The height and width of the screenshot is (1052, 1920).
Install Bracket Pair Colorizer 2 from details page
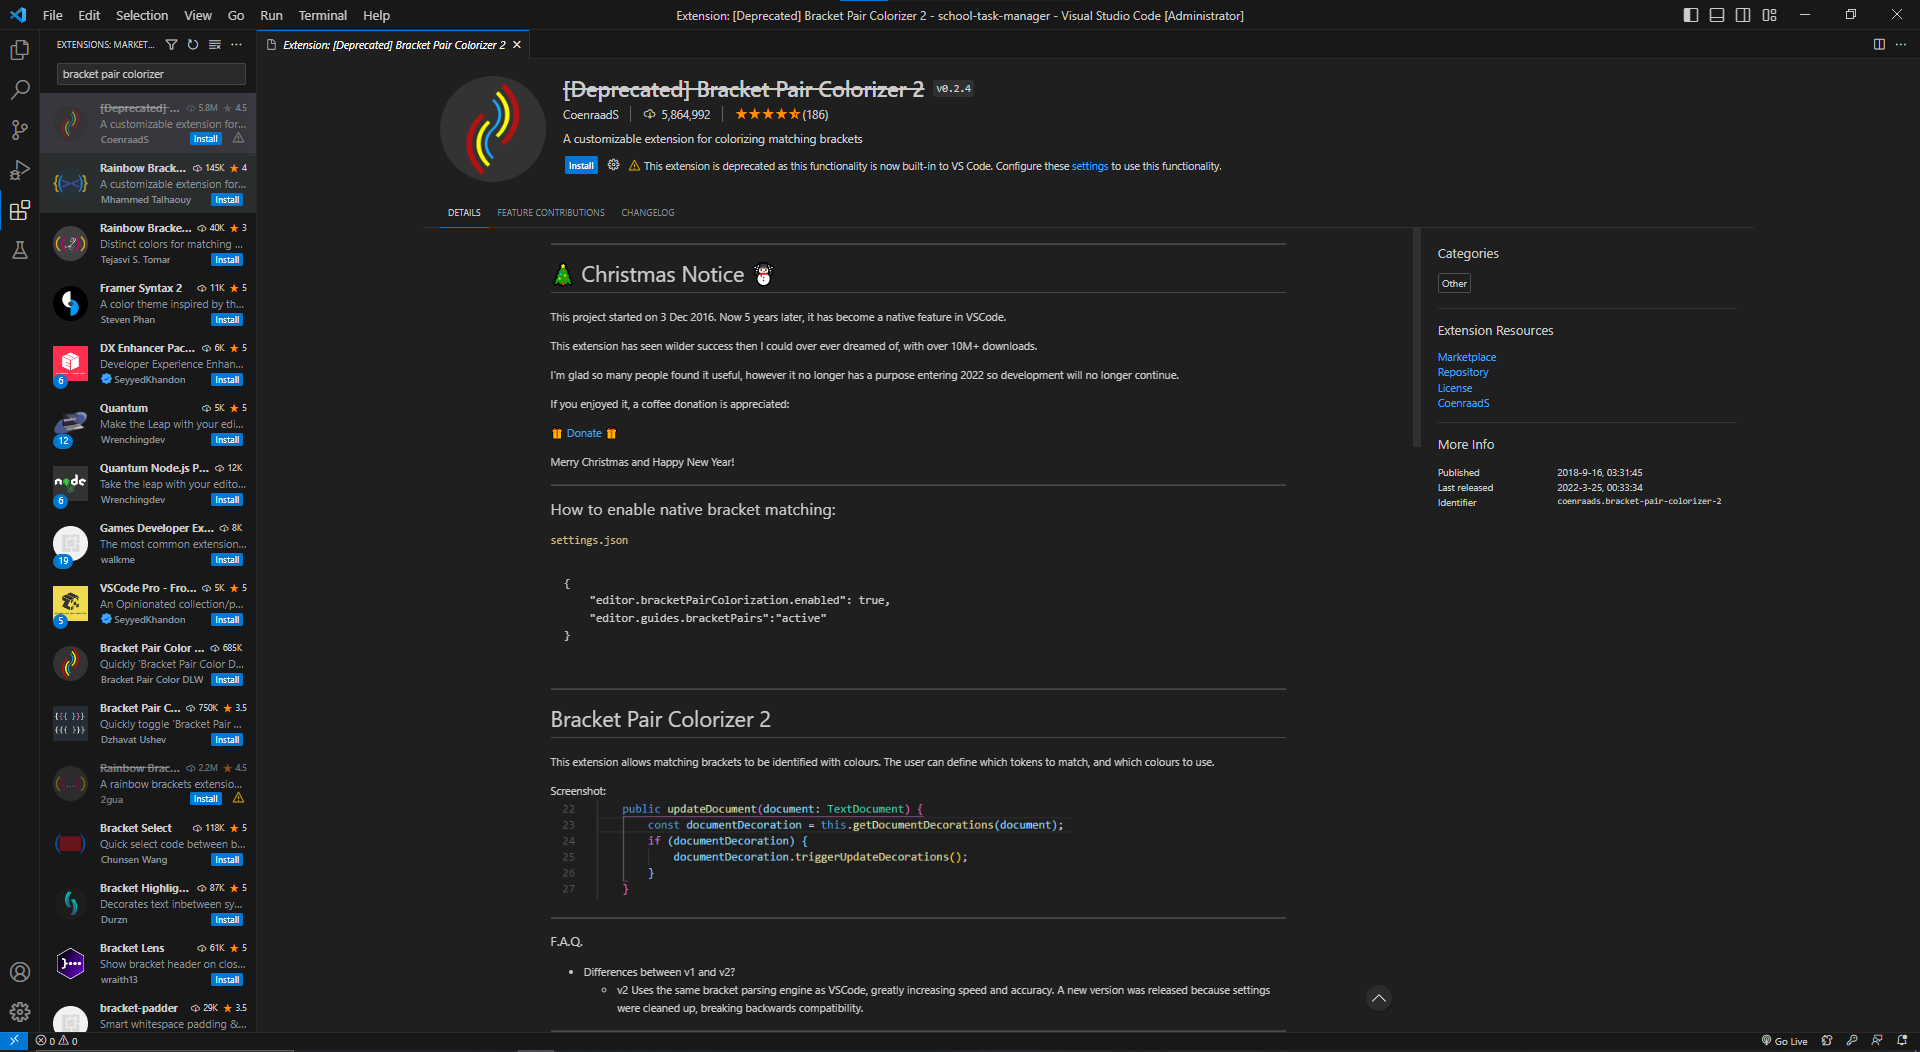(x=581, y=166)
